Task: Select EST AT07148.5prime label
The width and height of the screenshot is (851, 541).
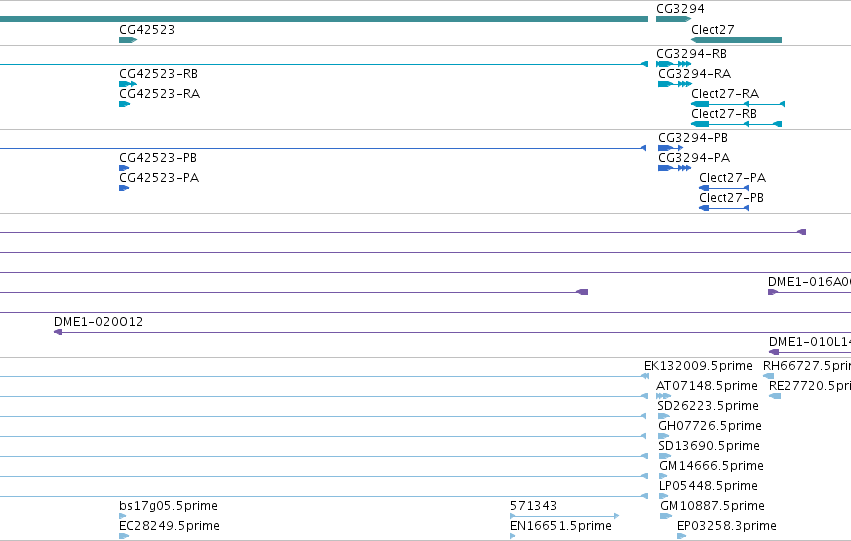Action: coord(707,385)
